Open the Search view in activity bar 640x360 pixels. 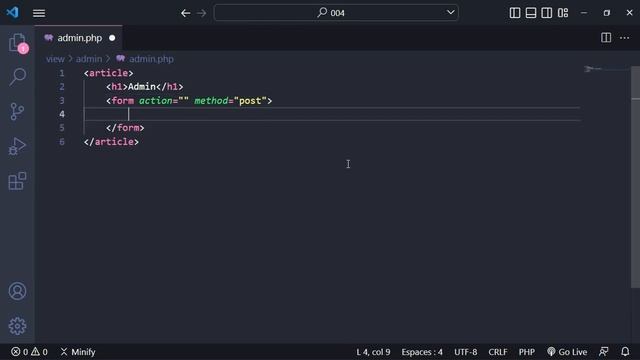coord(17,77)
